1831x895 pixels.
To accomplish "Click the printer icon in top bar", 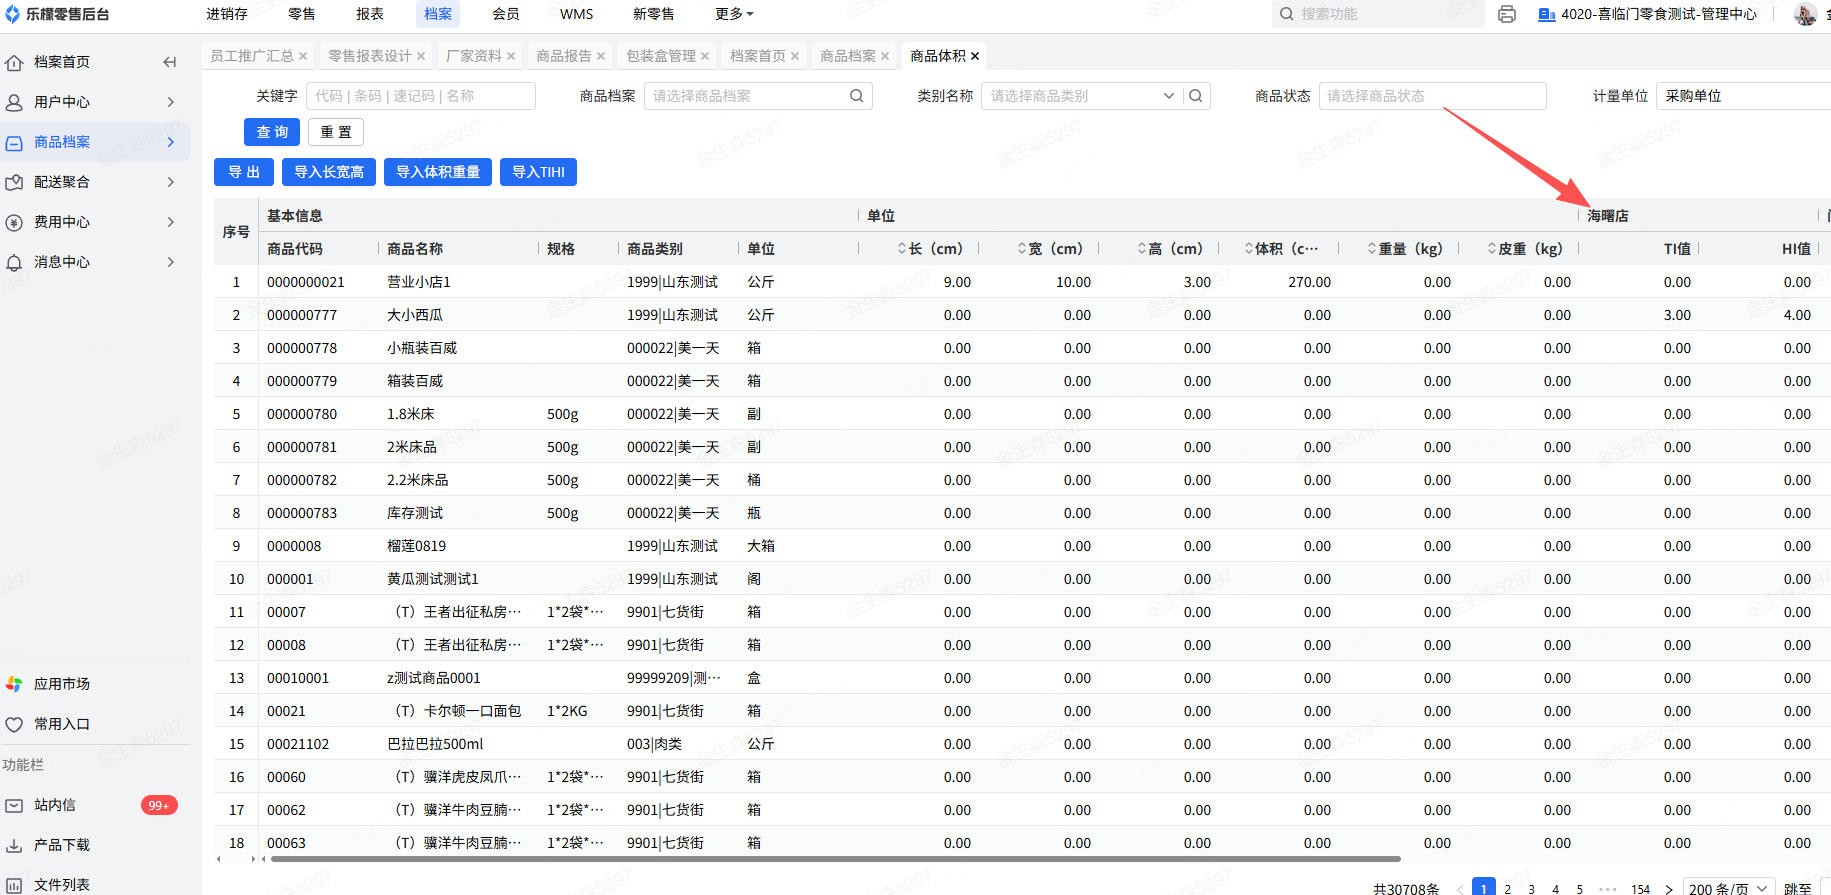I will click(x=1507, y=14).
